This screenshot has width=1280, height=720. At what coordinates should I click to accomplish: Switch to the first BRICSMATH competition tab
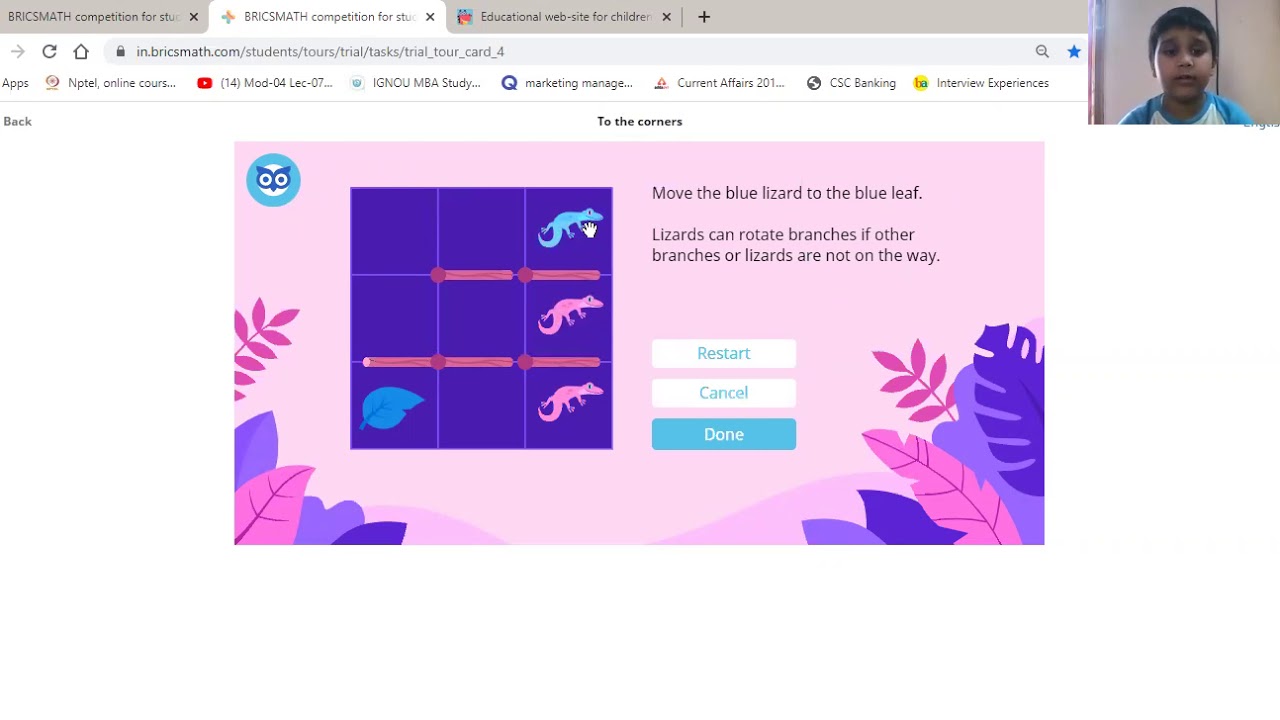point(93,17)
